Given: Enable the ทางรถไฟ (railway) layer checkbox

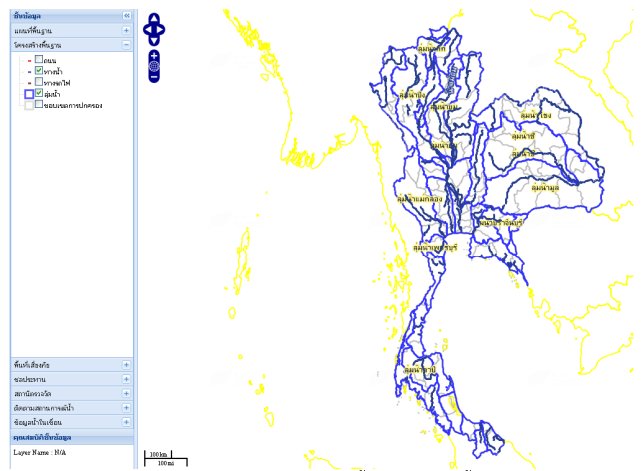Looking at the screenshot, I should pyautogui.click(x=38, y=82).
